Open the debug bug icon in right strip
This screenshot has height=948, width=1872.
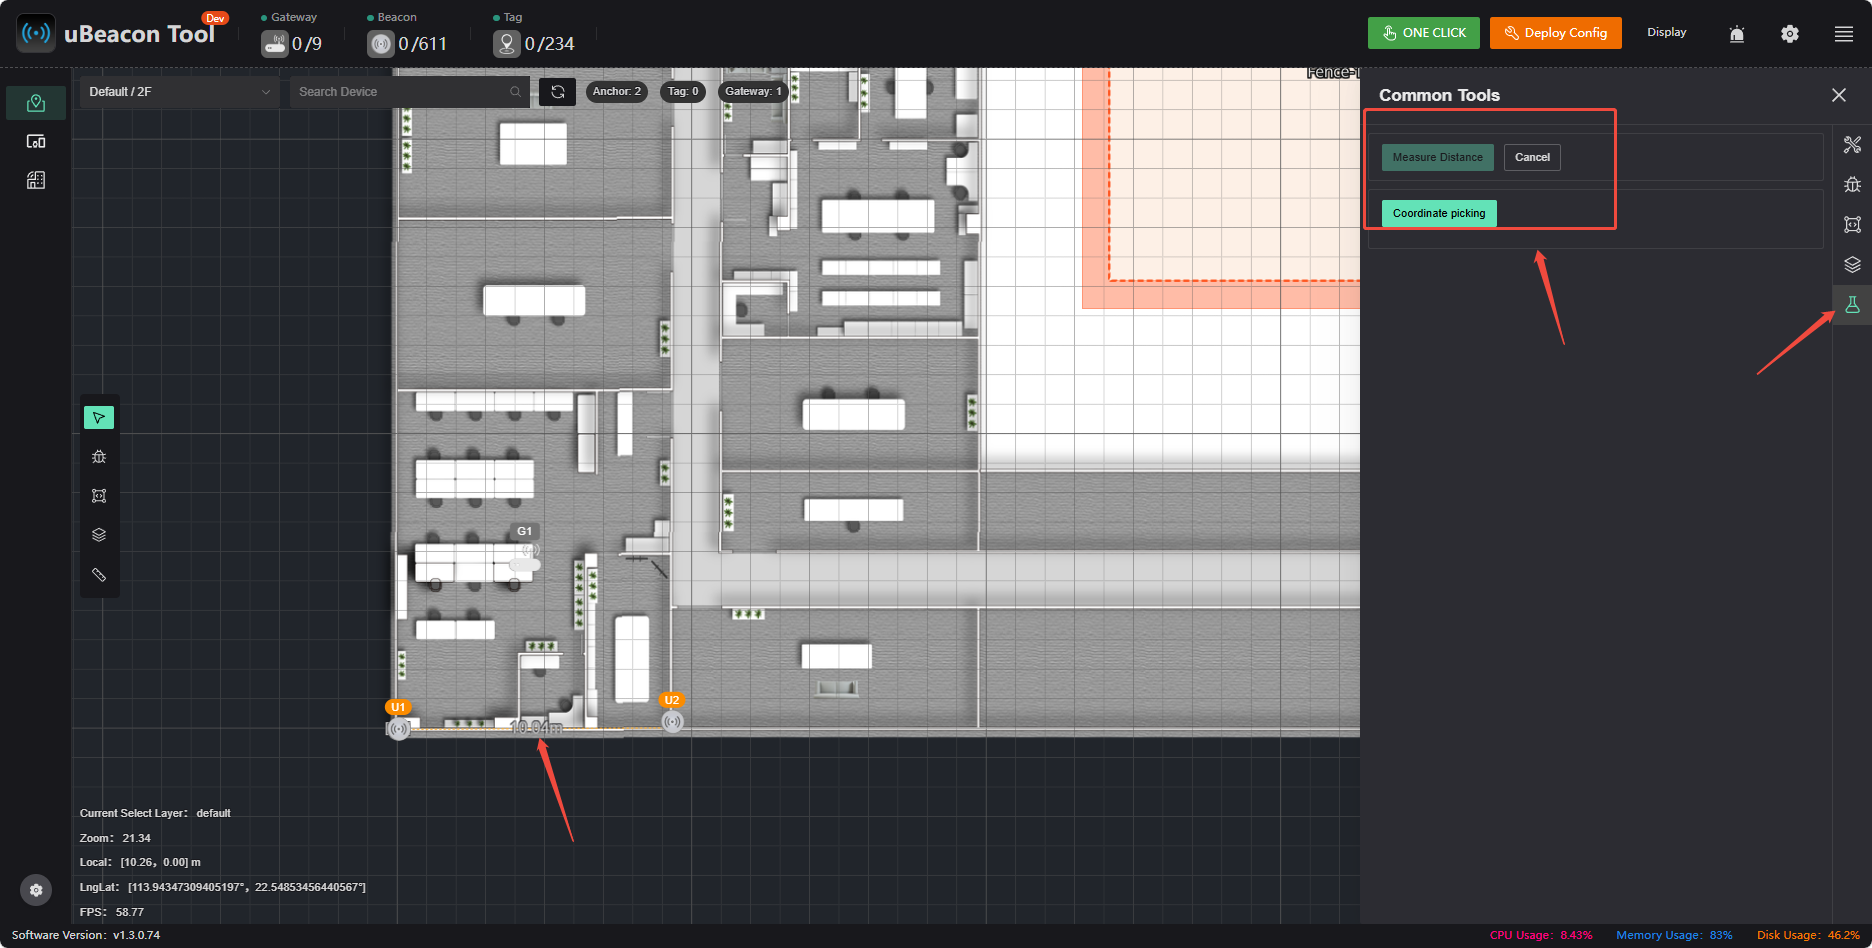point(1853,185)
